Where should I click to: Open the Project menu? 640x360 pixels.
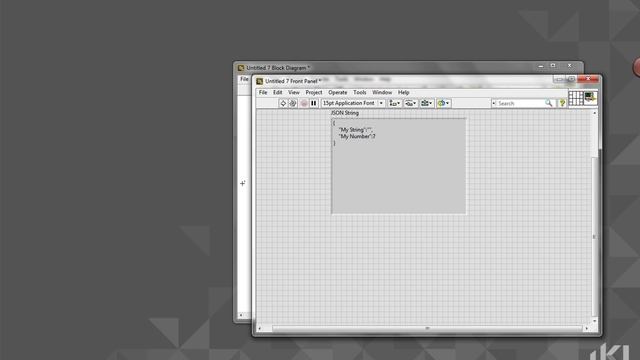tap(313, 93)
